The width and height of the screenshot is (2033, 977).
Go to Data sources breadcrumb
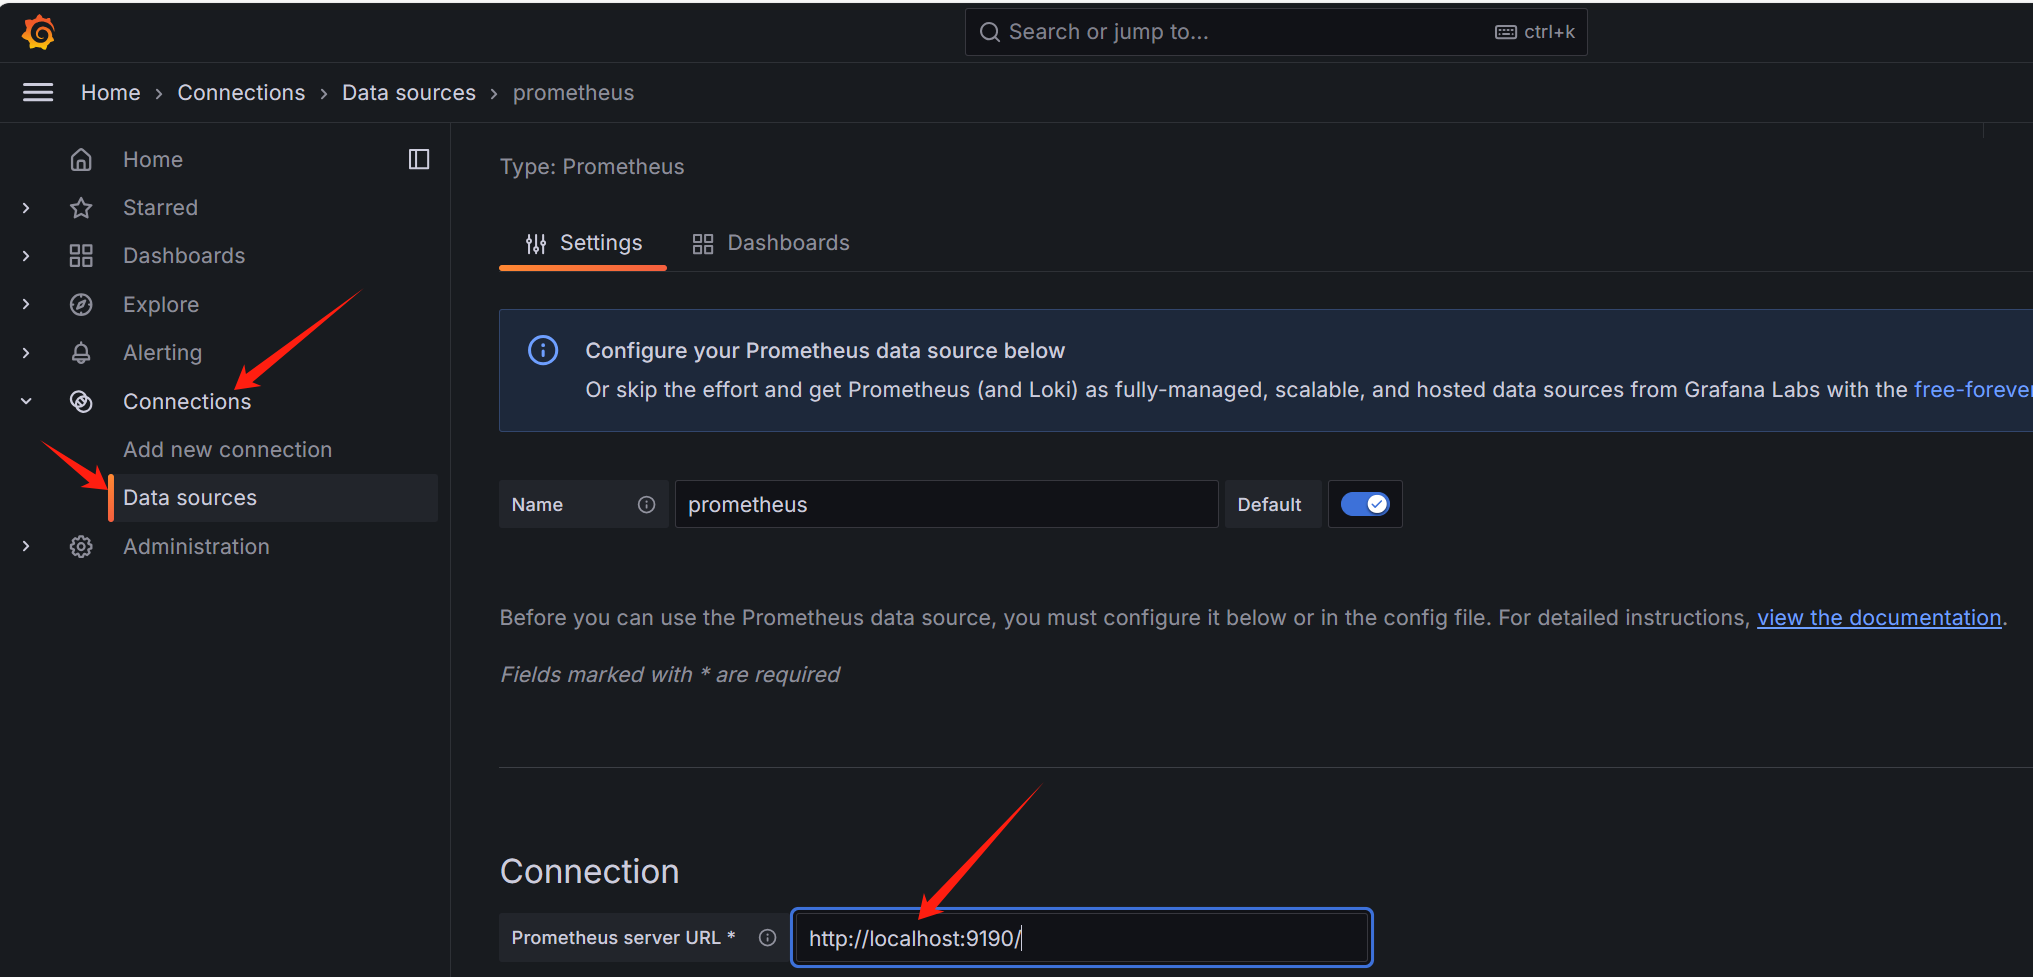tap(409, 93)
